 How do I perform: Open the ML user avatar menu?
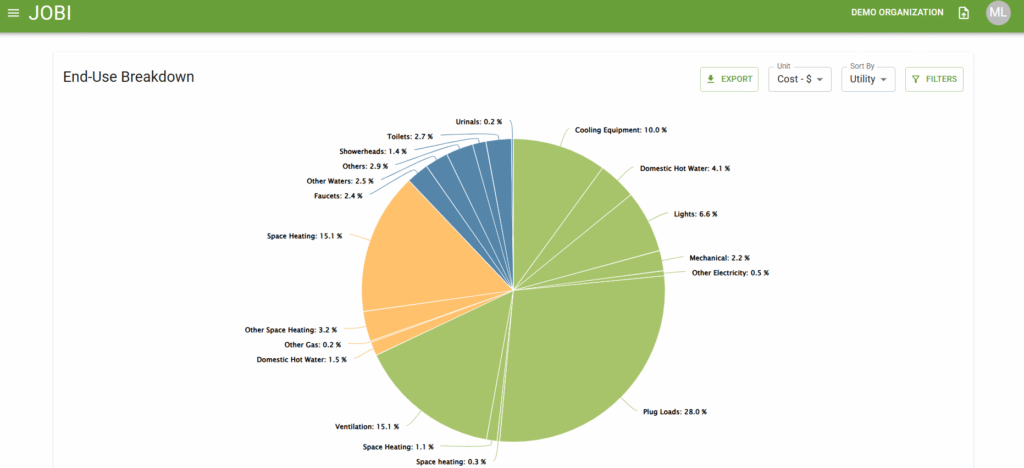click(998, 13)
